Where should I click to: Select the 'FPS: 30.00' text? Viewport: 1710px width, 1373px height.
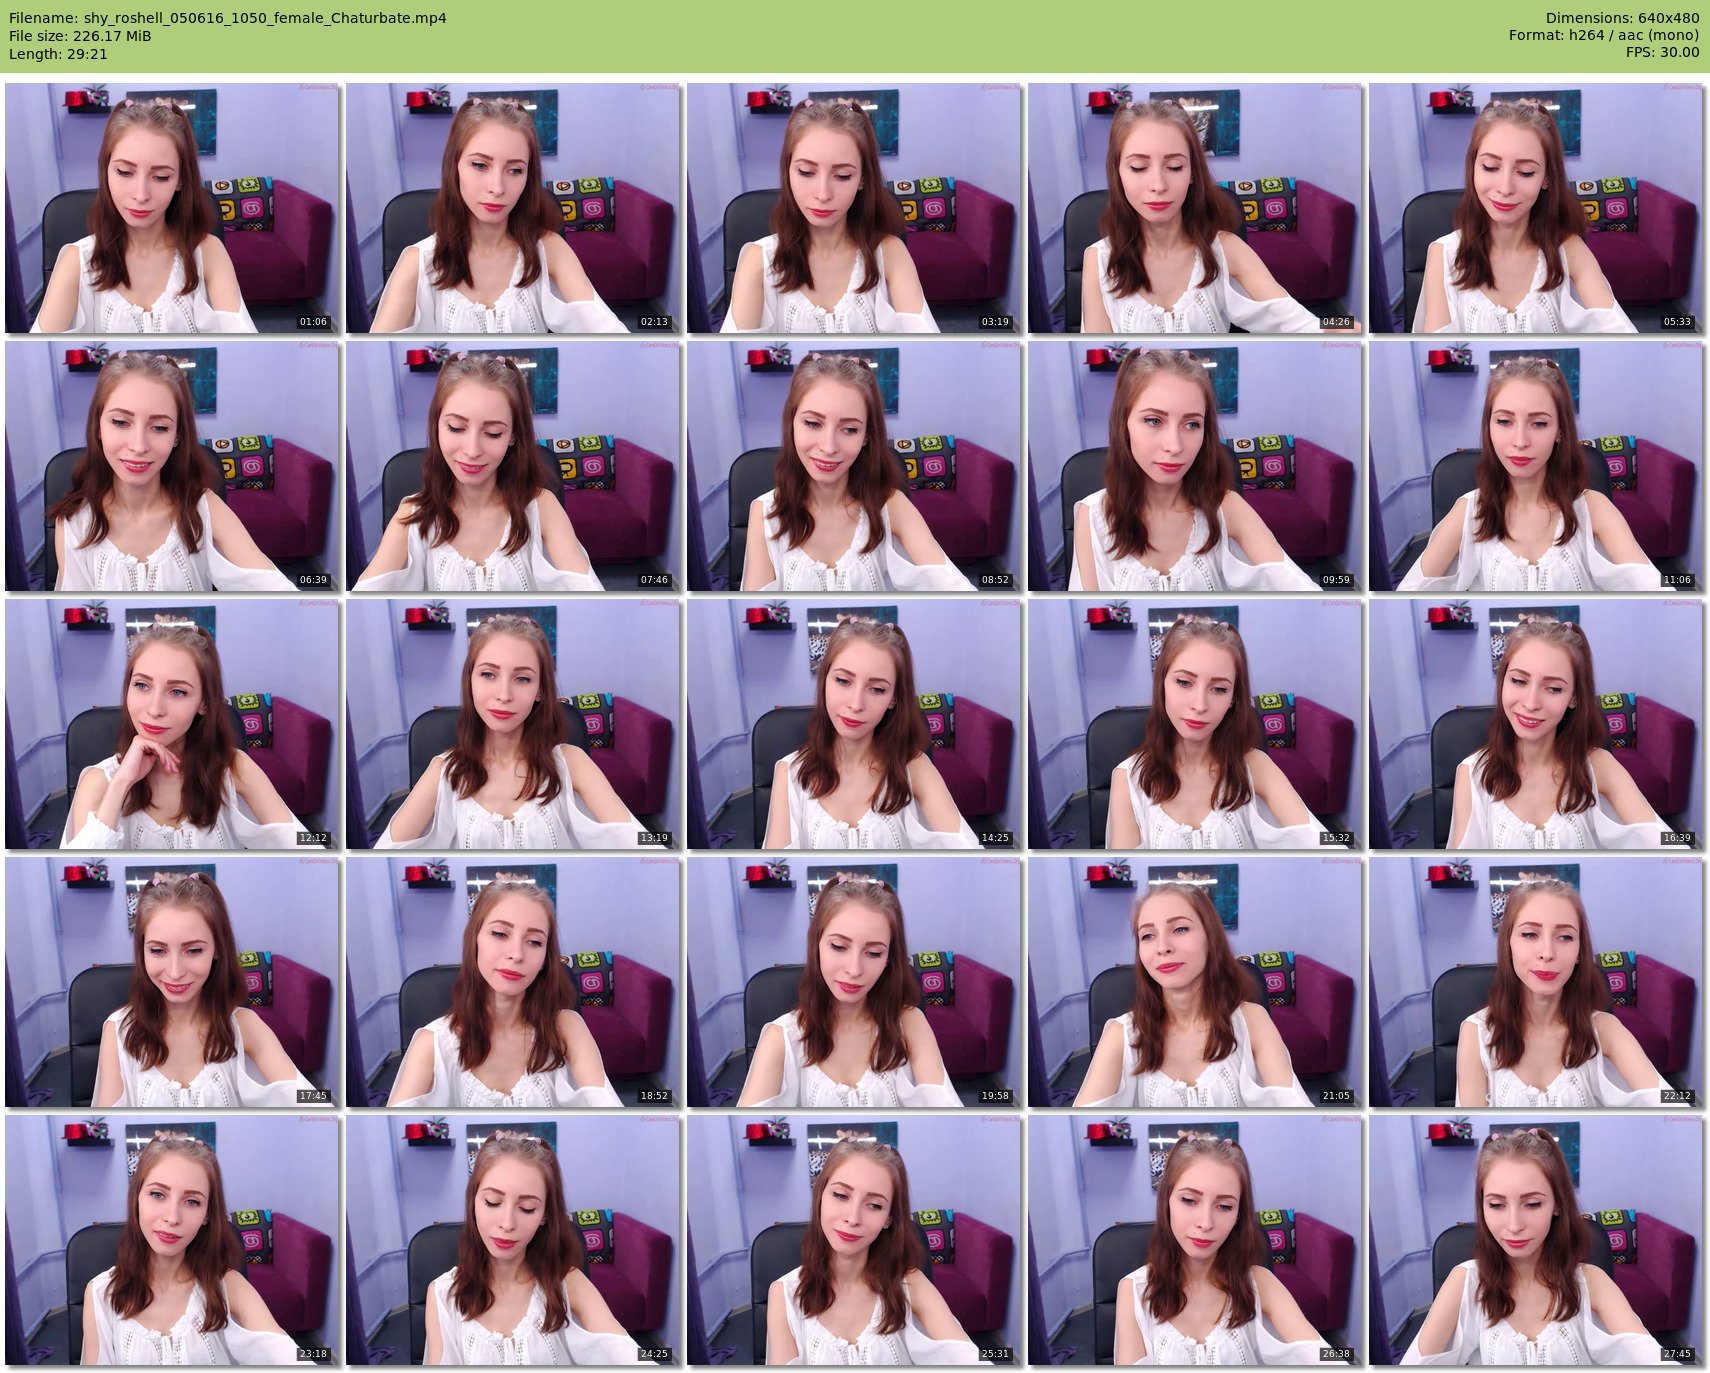click(x=1662, y=54)
